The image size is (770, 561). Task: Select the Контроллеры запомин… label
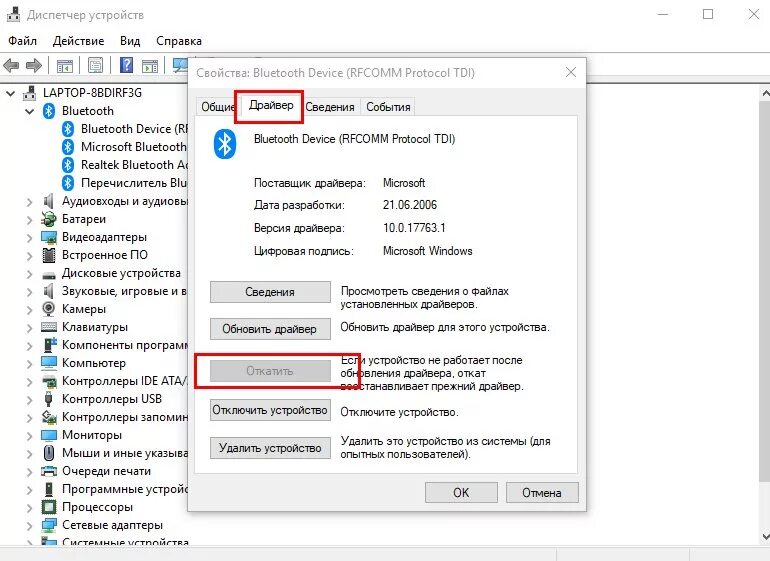click(x=124, y=417)
